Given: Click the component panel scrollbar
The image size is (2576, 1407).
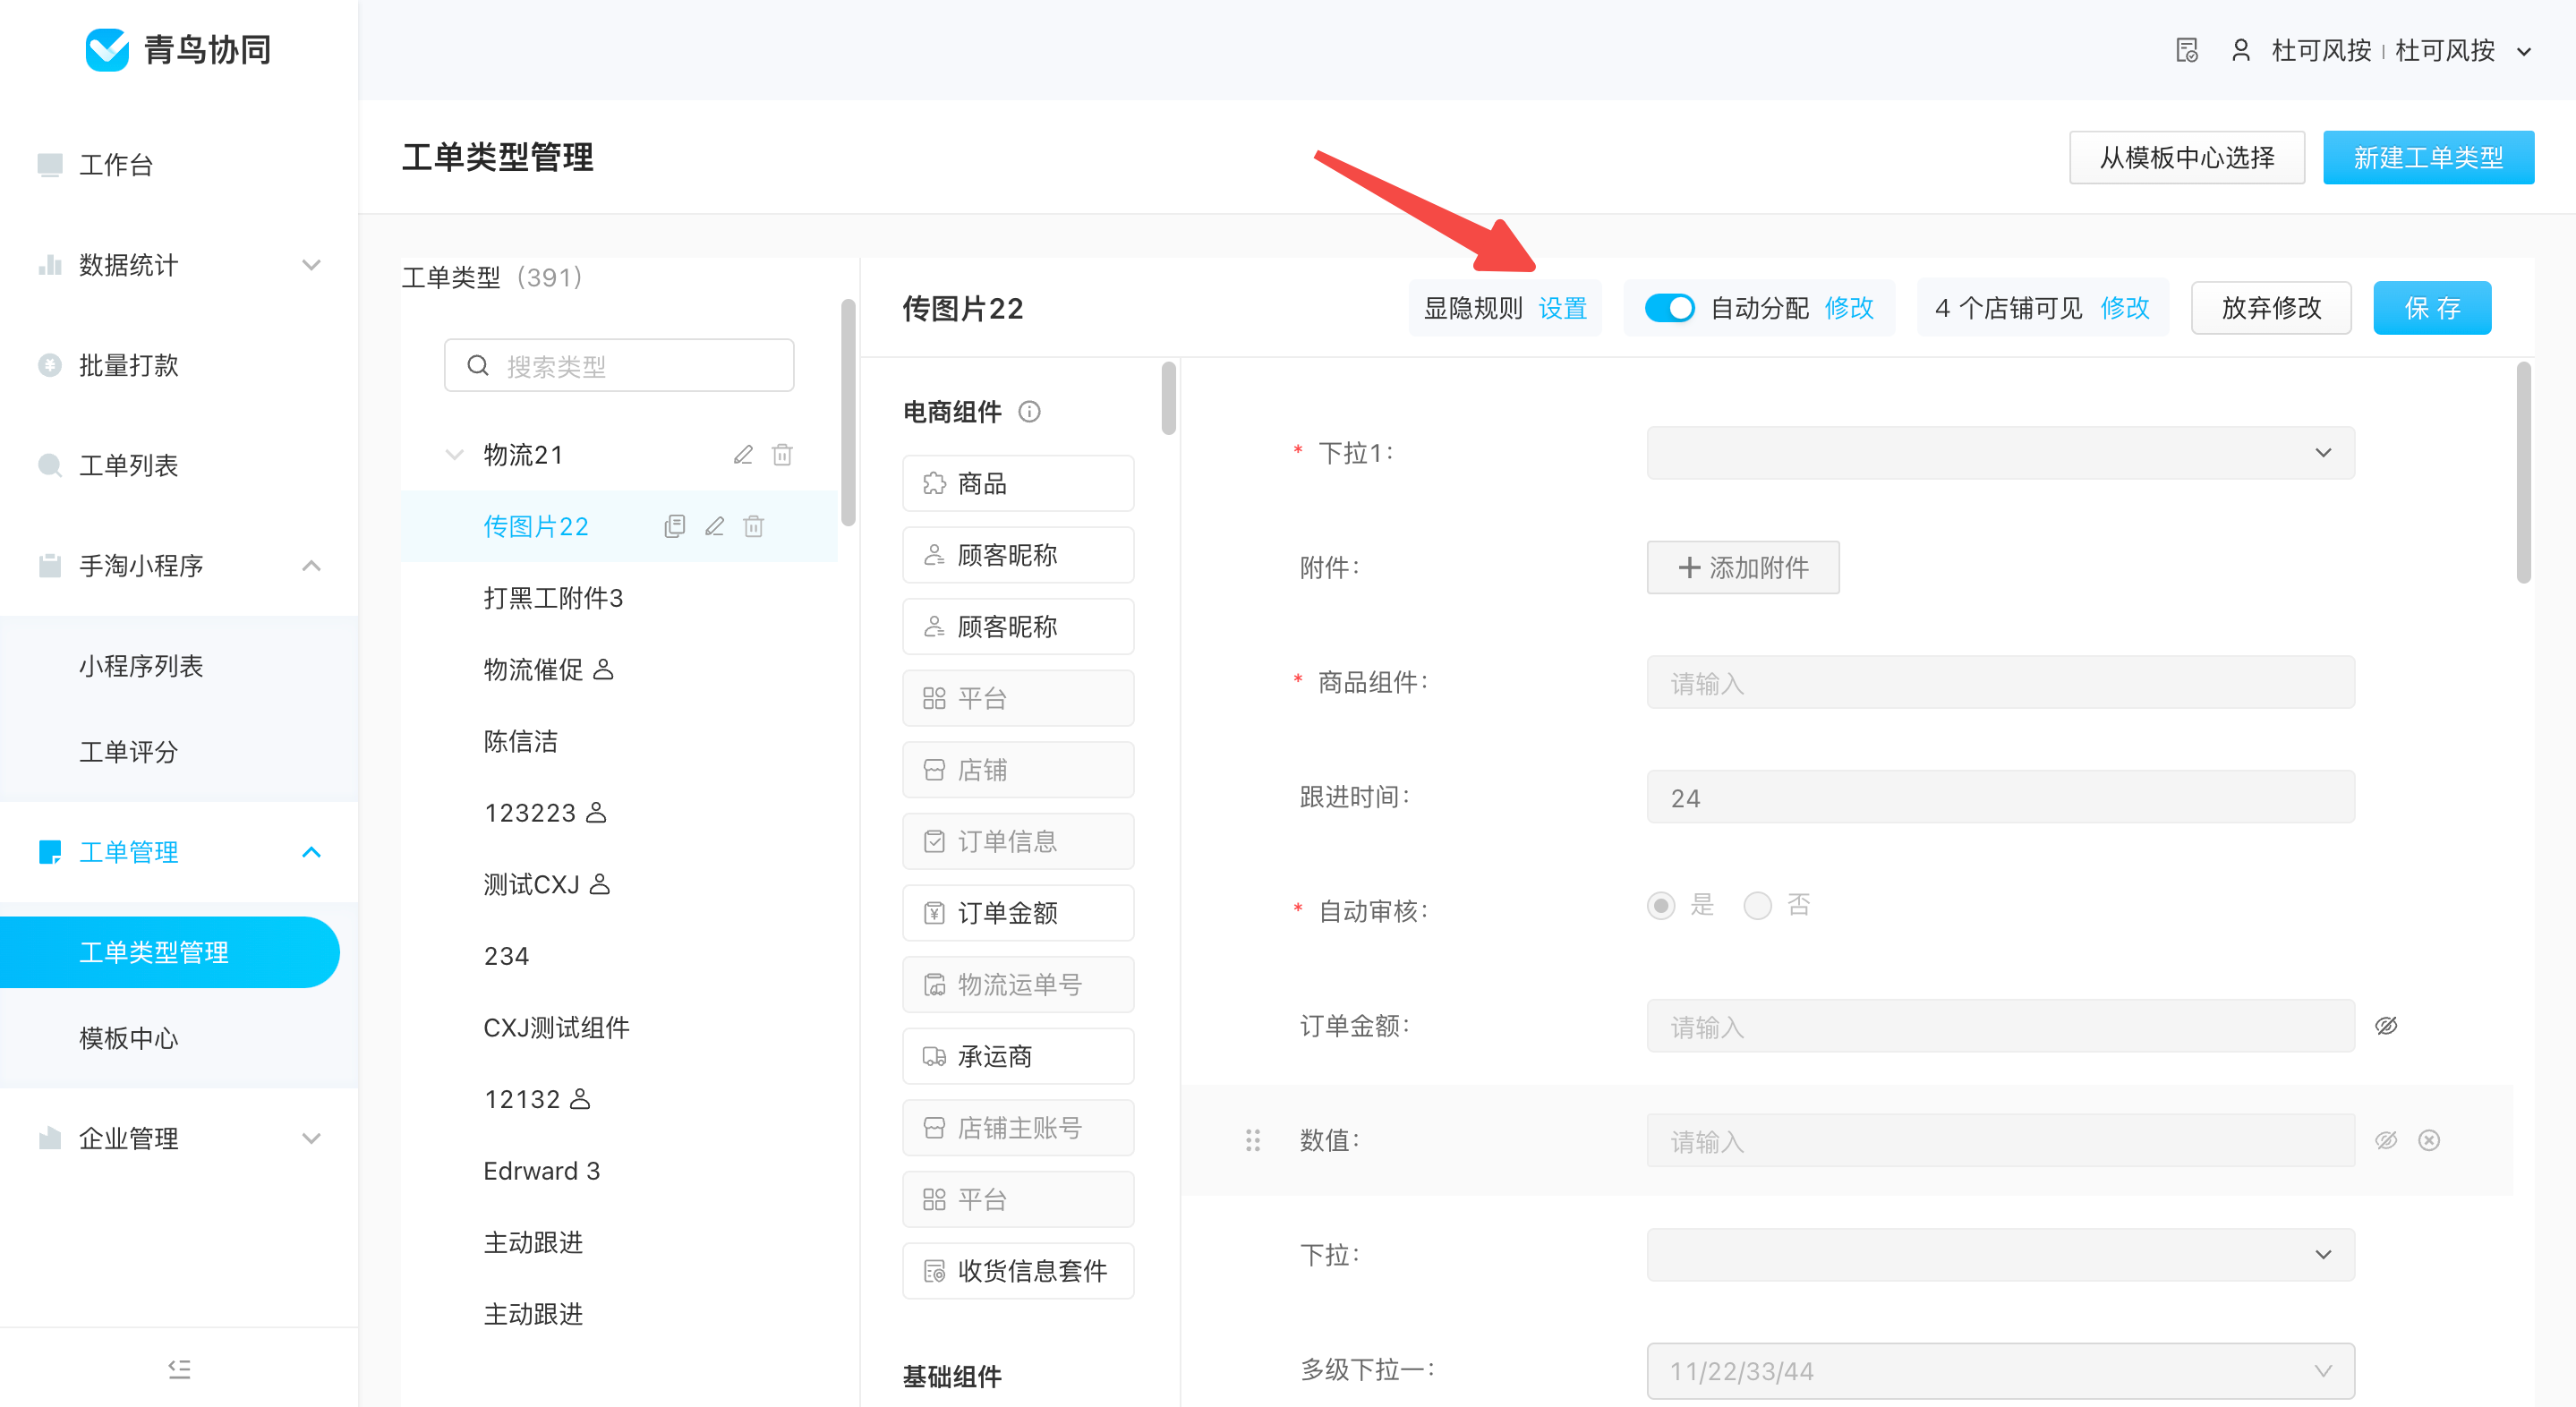Looking at the screenshot, I should pyautogui.click(x=1168, y=398).
